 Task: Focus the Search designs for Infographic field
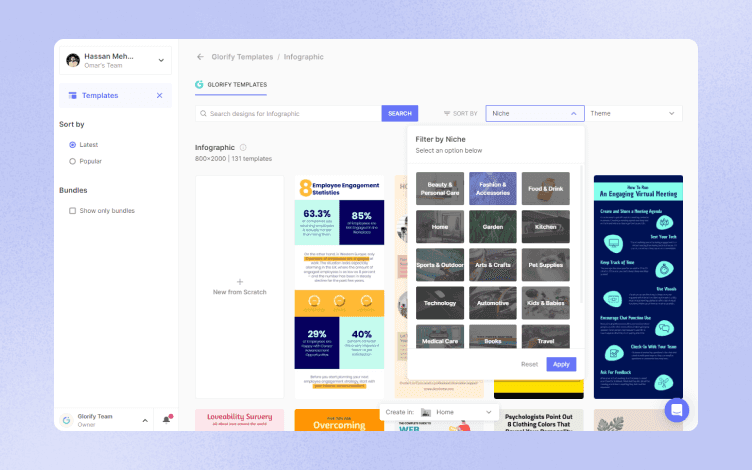click(288, 114)
